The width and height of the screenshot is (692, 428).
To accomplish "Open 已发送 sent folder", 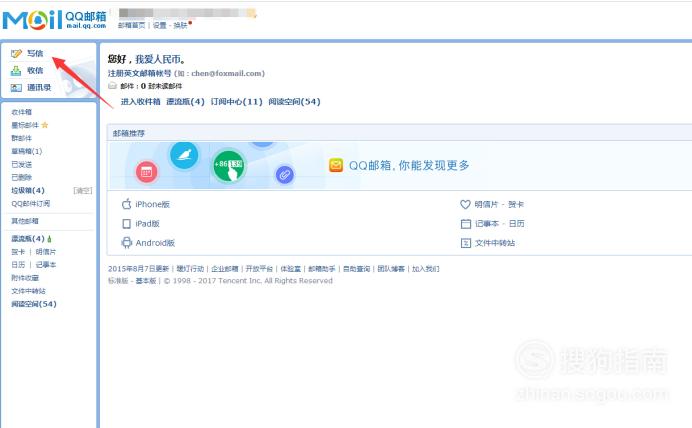I will (22, 165).
